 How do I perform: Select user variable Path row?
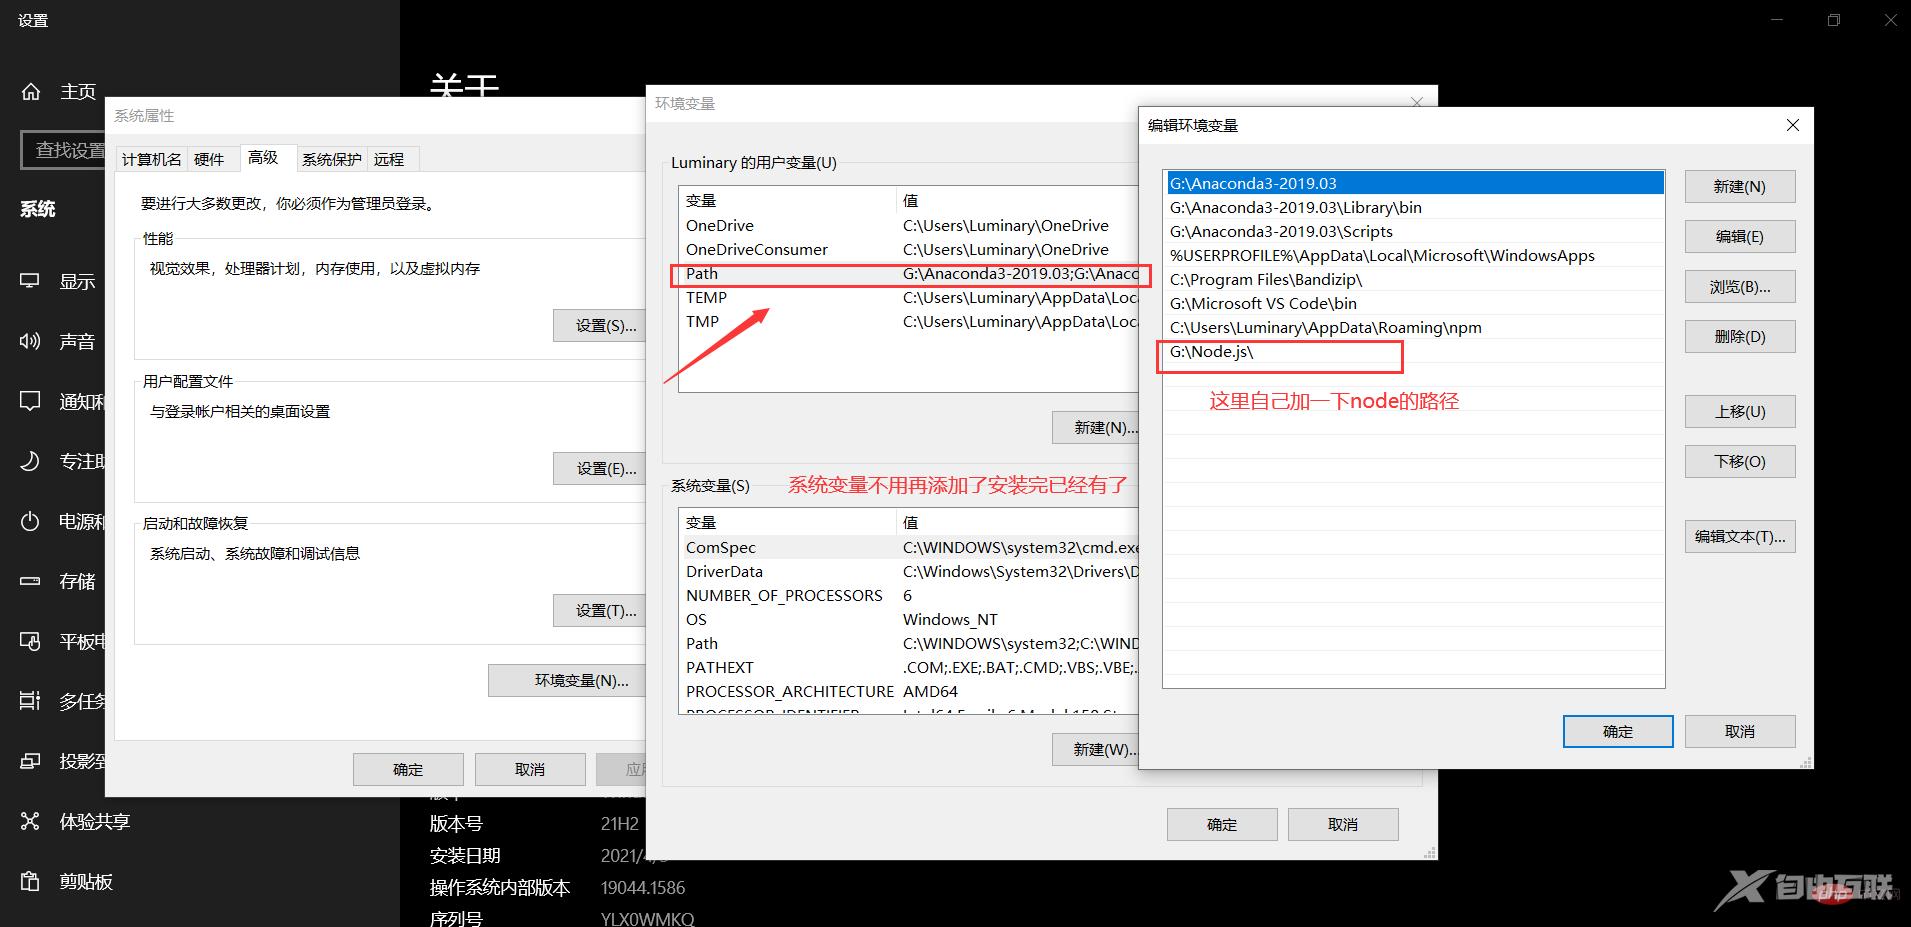point(910,273)
